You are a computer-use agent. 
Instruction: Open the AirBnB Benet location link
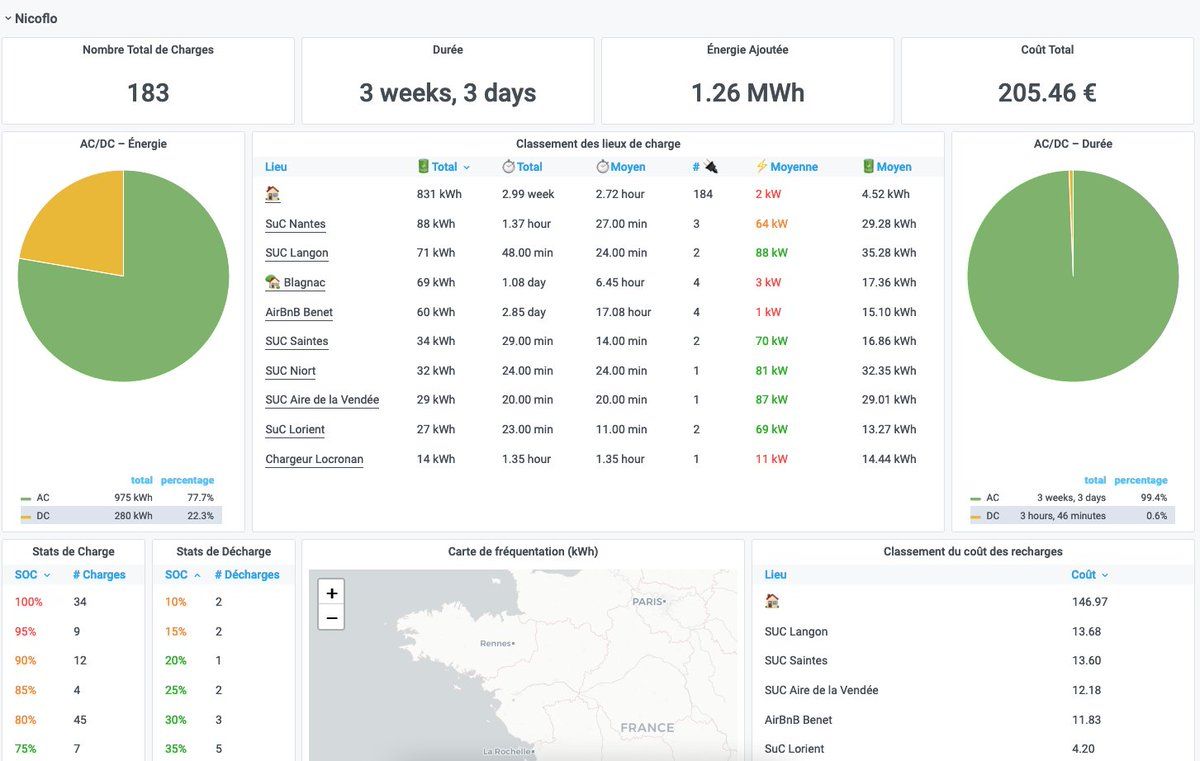pyautogui.click(x=299, y=312)
